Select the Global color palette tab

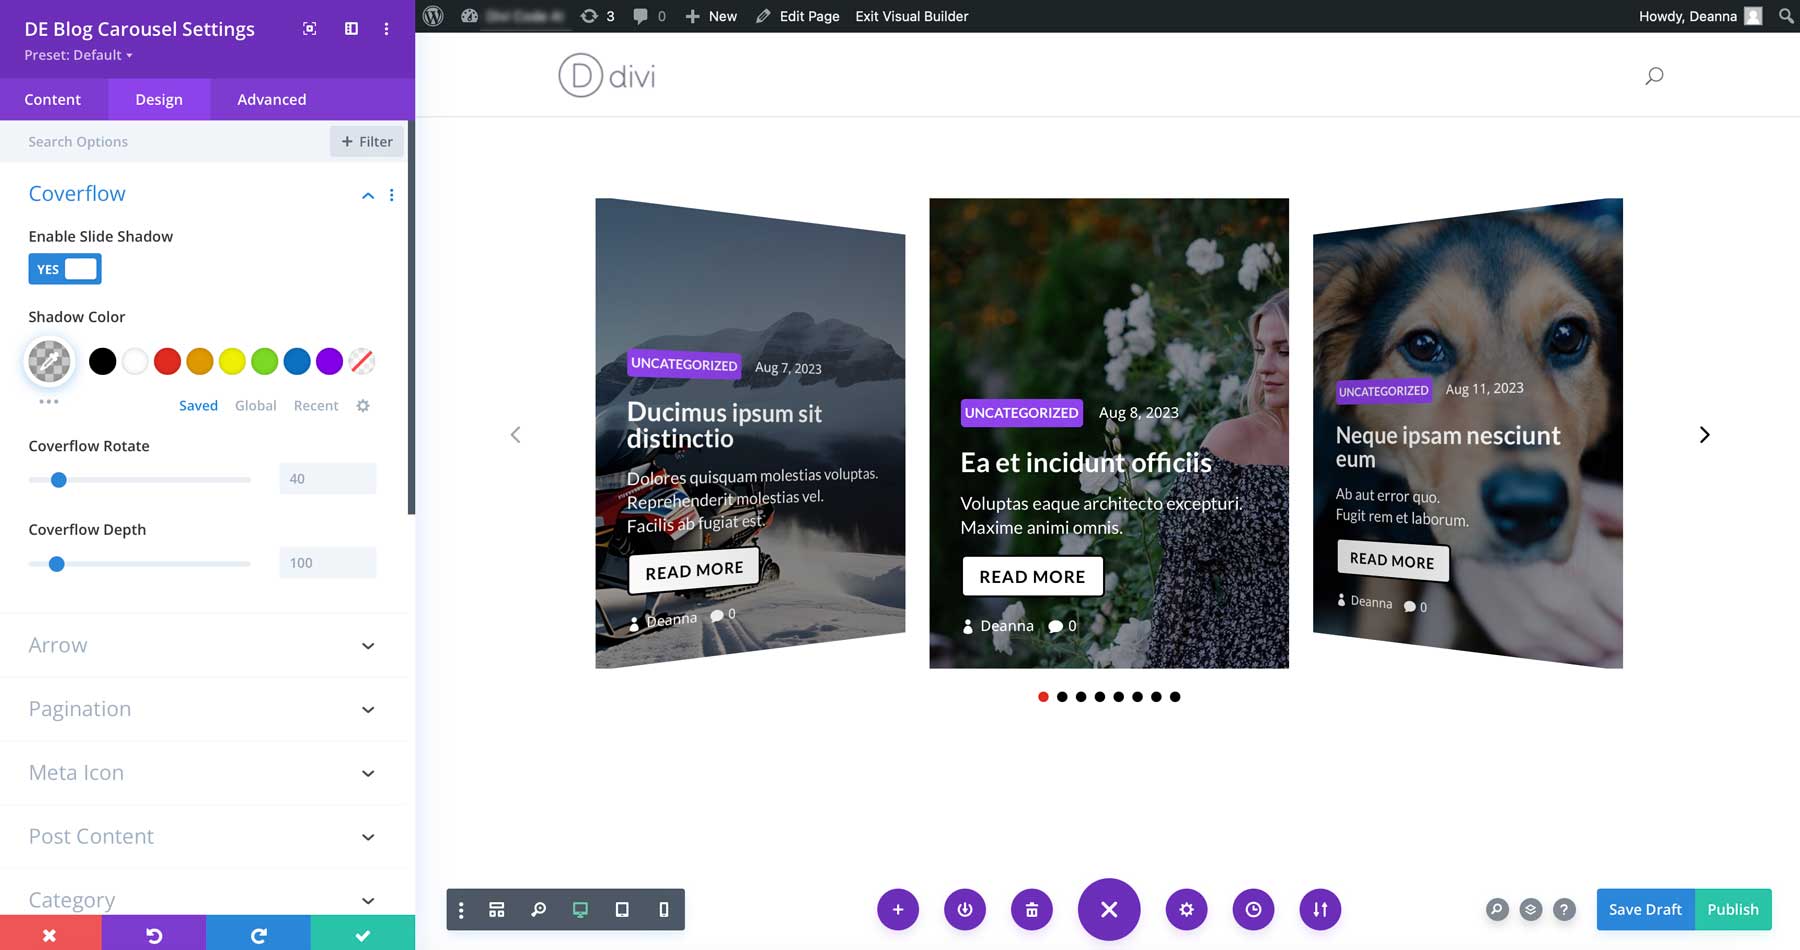(255, 405)
